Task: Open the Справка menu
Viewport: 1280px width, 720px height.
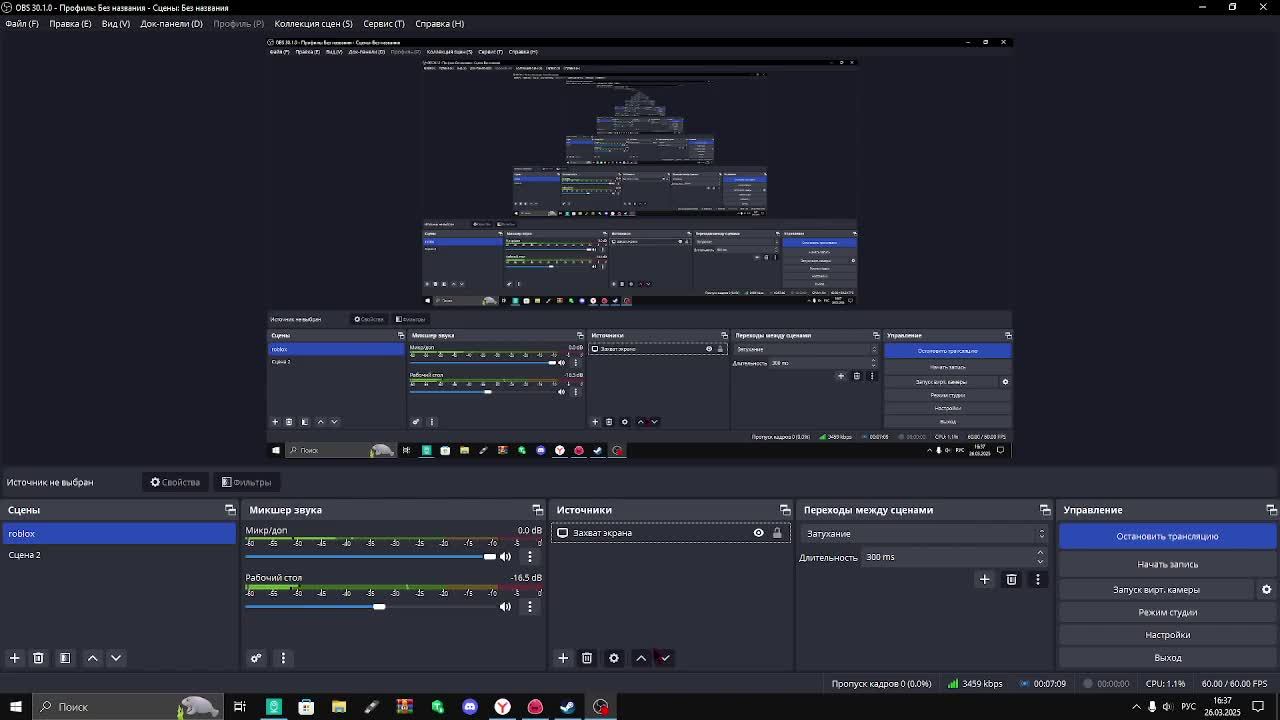Action: click(439, 23)
